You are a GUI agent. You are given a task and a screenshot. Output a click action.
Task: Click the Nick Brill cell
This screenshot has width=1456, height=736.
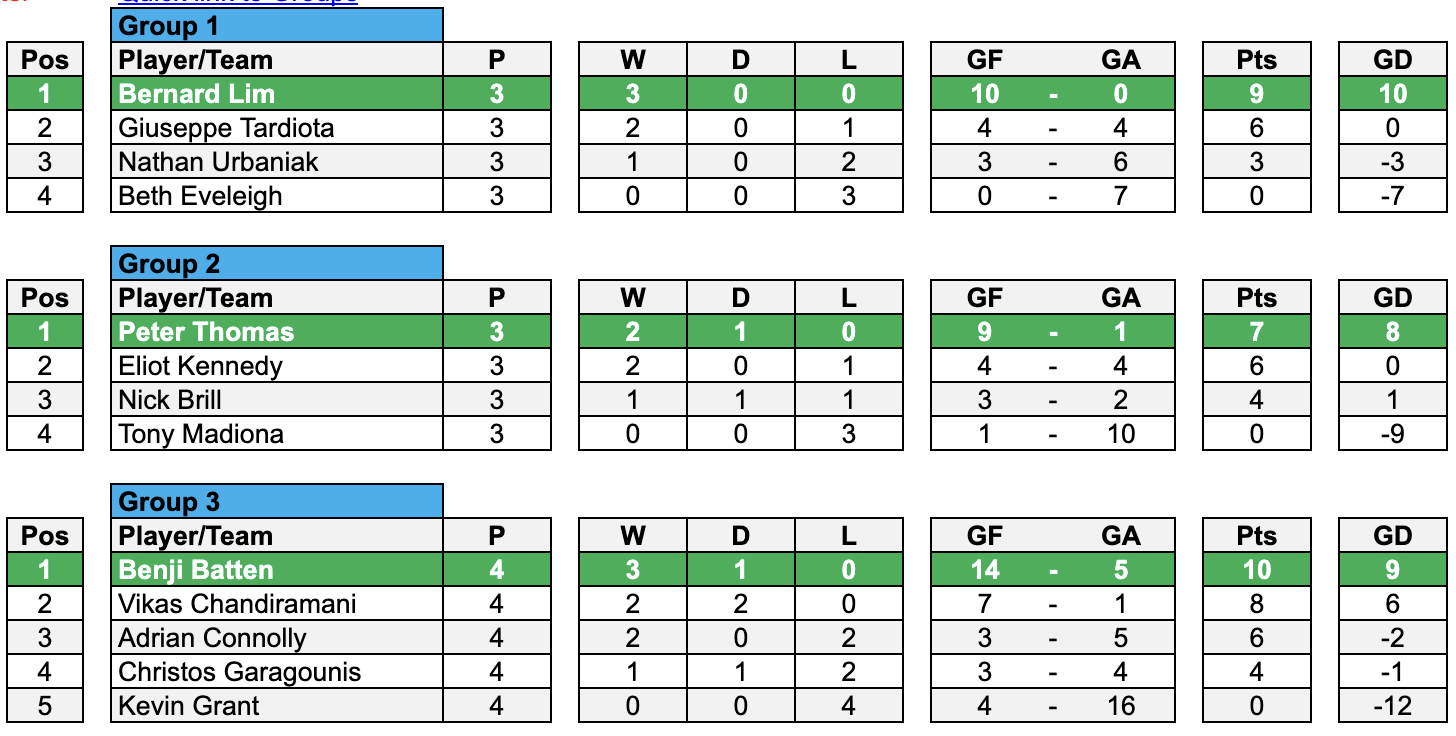tap(277, 400)
